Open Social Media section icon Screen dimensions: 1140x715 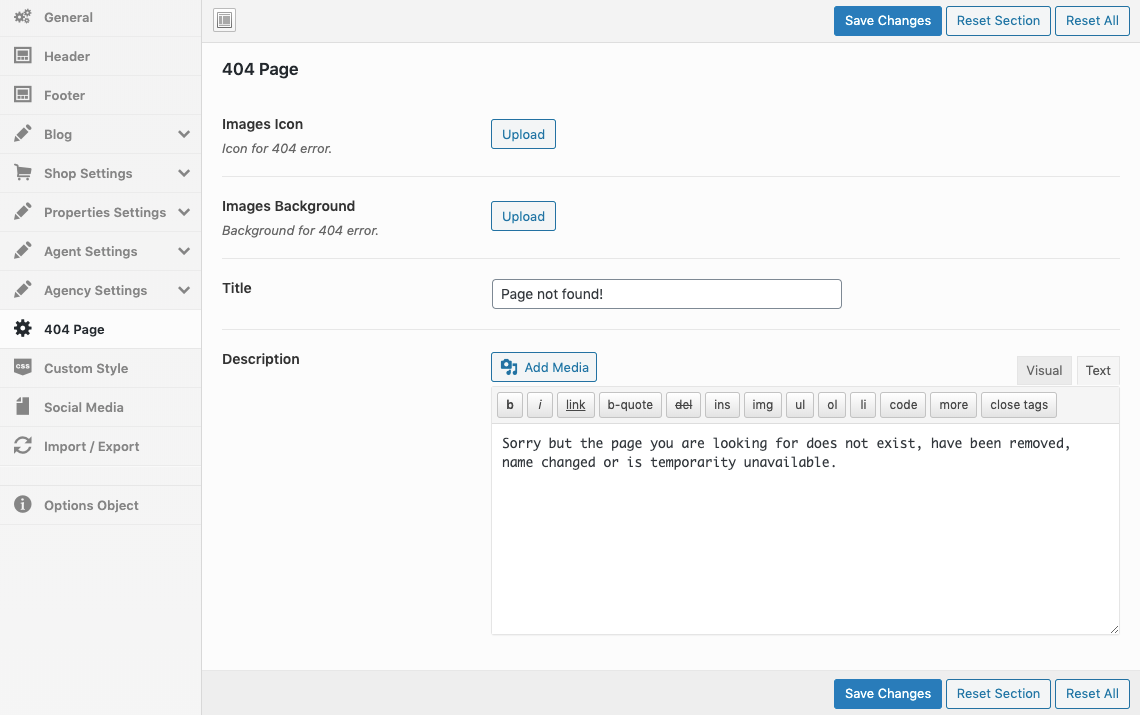(22, 407)
